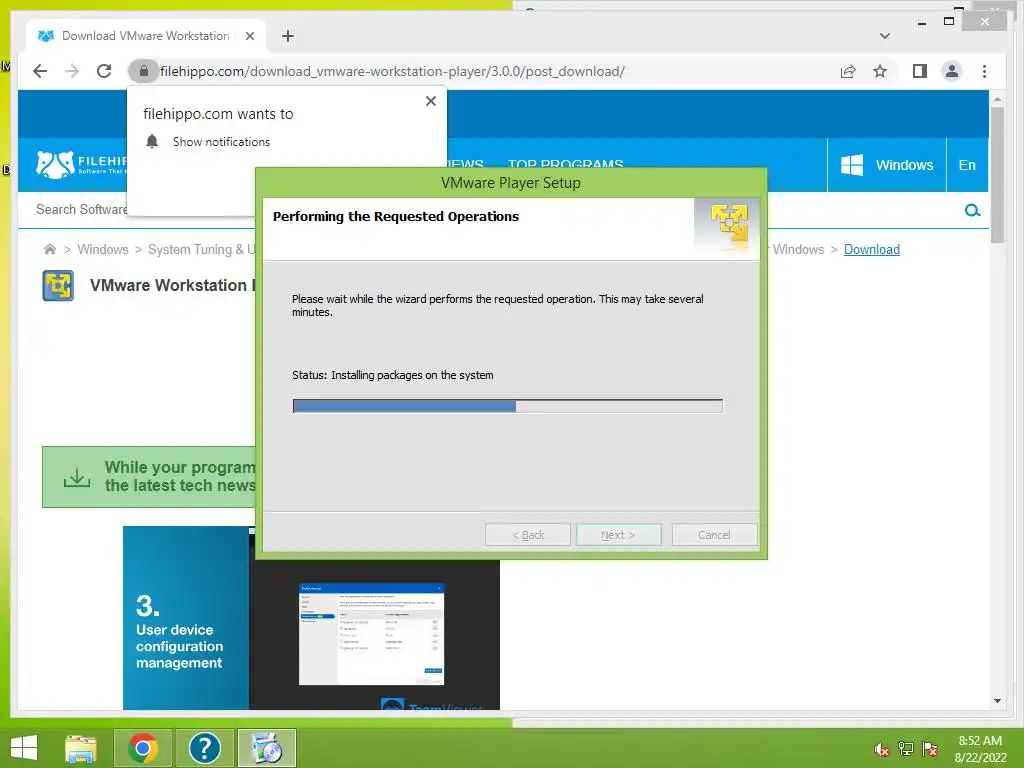
Task: Click the Status: Installing packages text
Action: 392,375
